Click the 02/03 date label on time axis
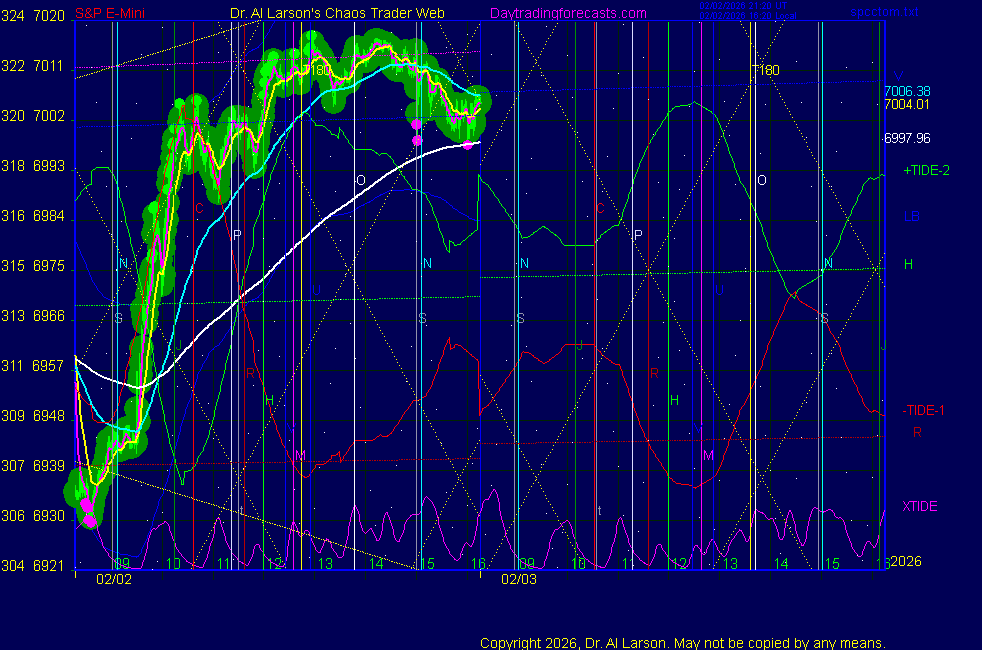 (519, 579)
